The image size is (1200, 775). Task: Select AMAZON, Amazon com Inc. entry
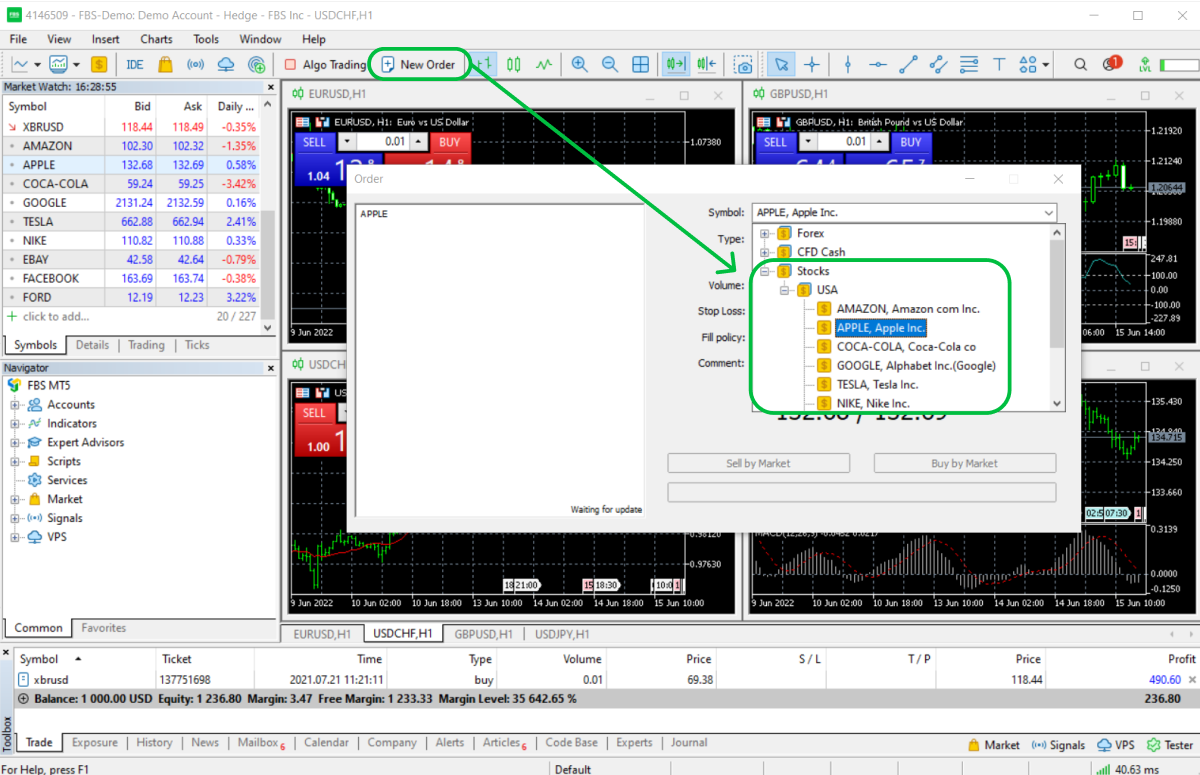908,309
